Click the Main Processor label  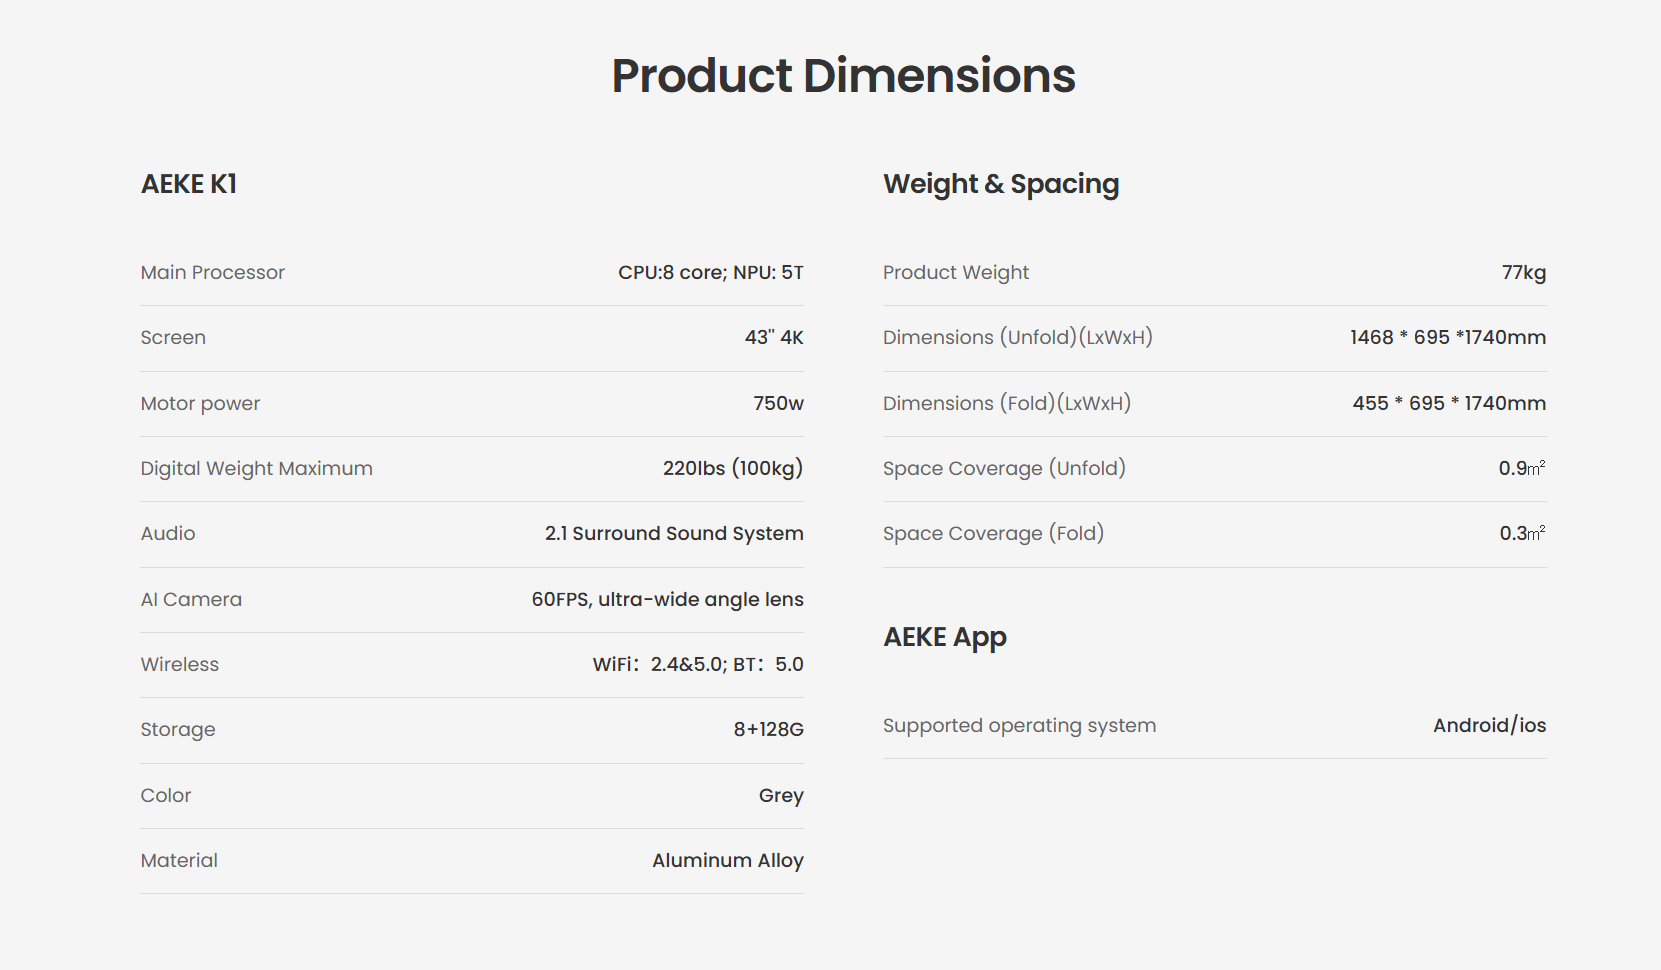coord(212,272)
